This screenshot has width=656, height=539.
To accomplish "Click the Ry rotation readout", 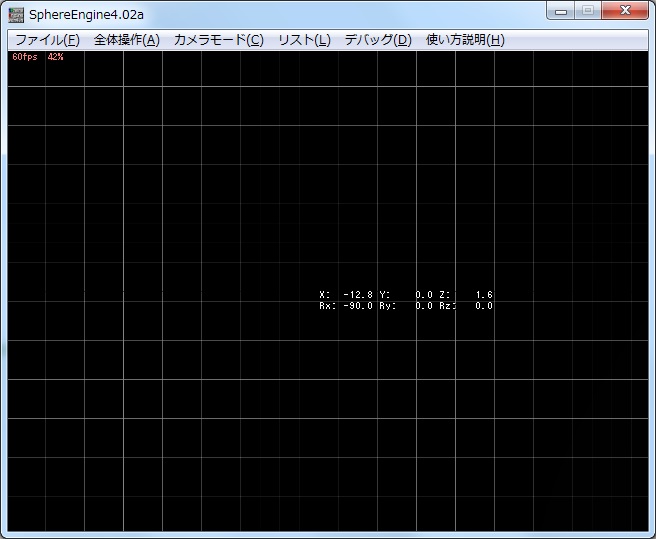I will (x=406, y=306).
